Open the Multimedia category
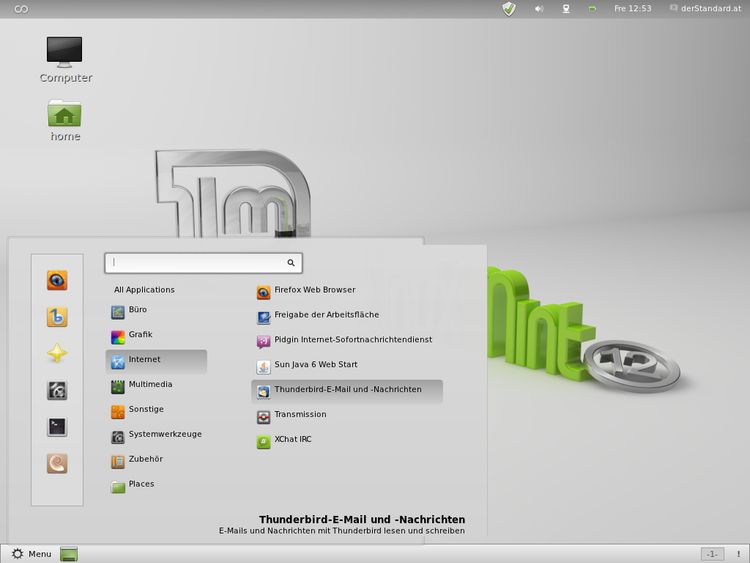Viewport: 750px width, 563px height. click(x=149, y=384)
